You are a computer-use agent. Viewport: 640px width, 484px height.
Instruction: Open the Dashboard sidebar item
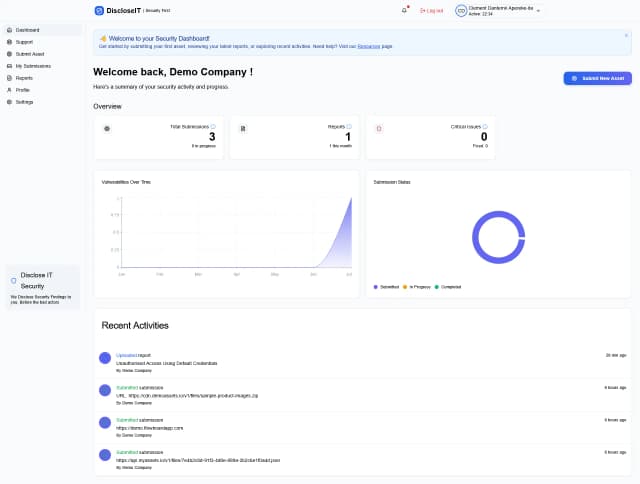pyautogui.click(x=27, y=30)
